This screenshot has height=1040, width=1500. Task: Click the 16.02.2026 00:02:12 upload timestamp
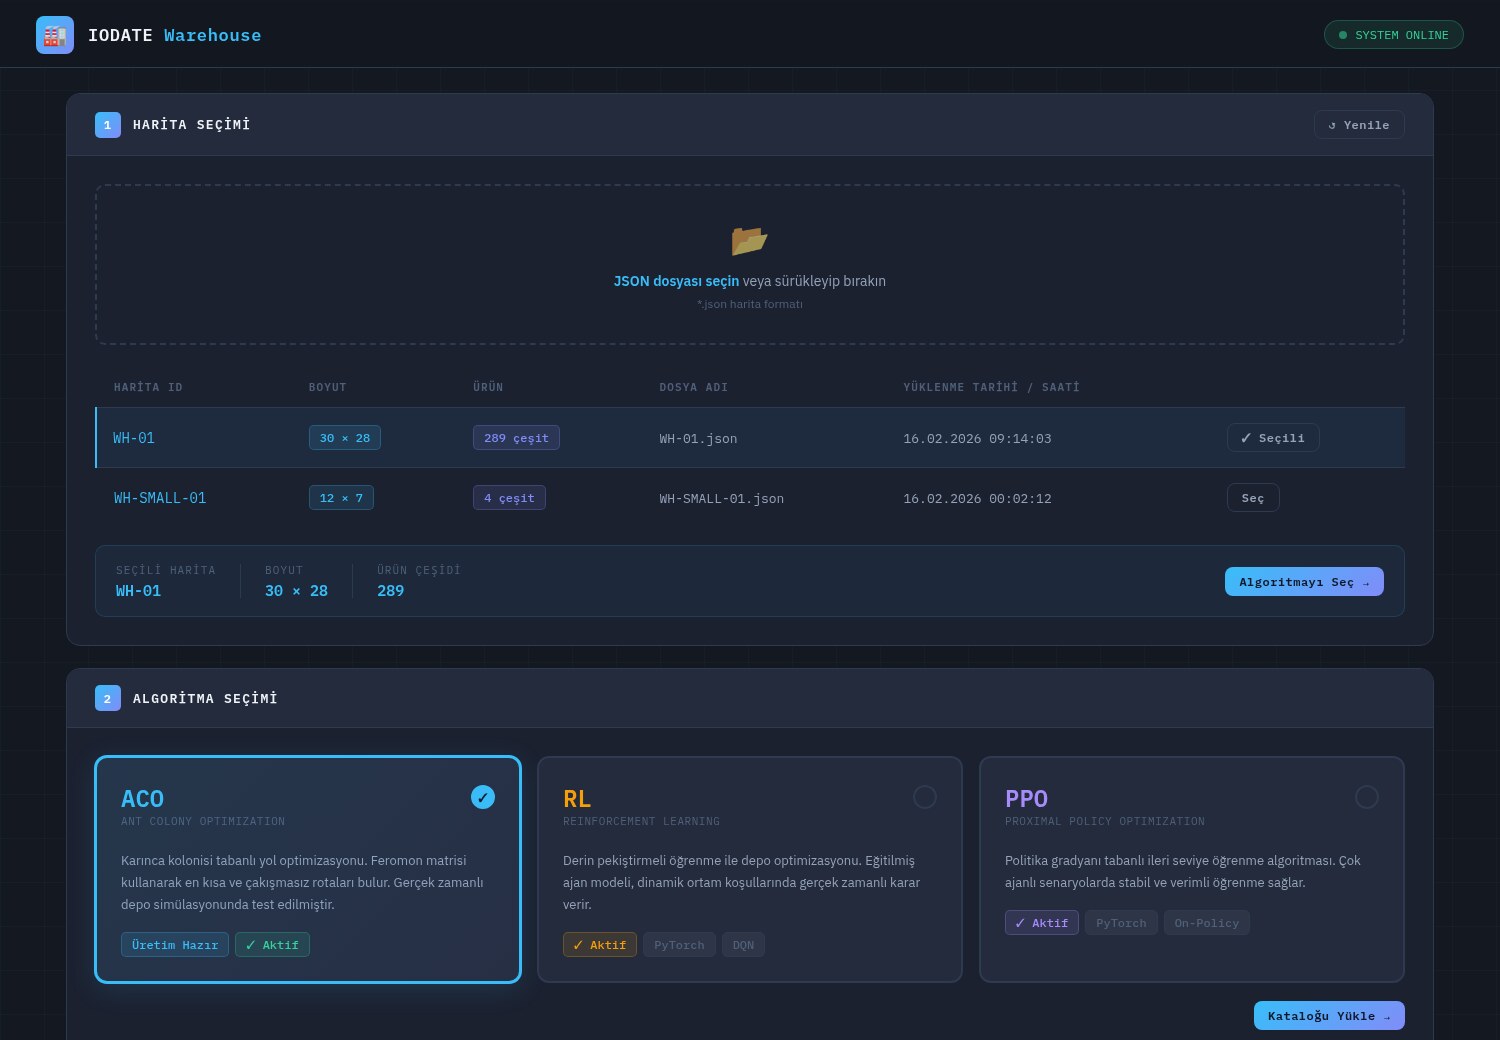(x=977, y=498)
